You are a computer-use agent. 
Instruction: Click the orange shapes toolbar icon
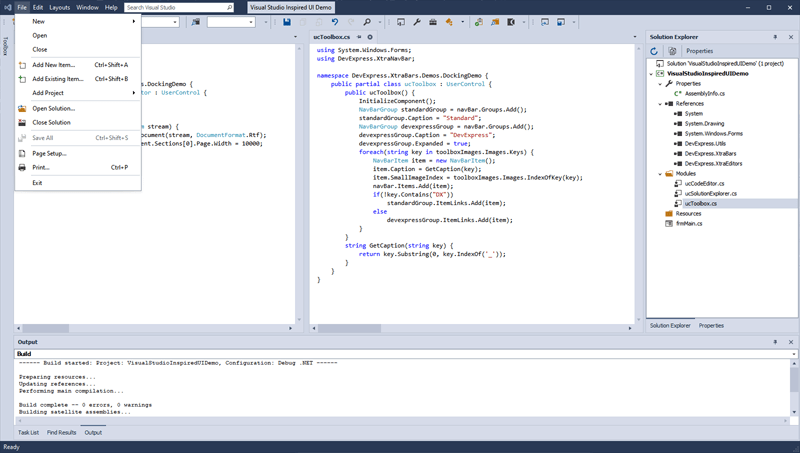click(x=449, y=22)
